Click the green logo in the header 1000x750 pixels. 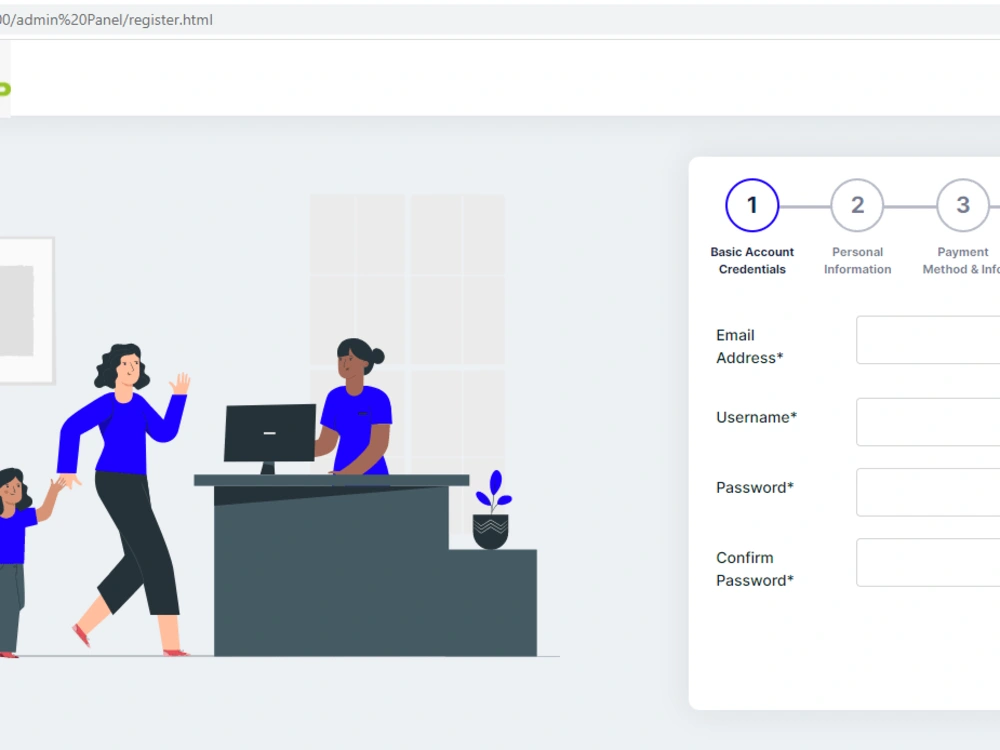tap(5, 89)
